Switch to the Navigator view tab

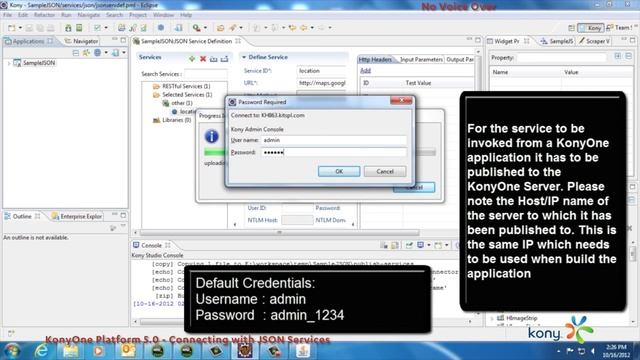coord(82,41)
